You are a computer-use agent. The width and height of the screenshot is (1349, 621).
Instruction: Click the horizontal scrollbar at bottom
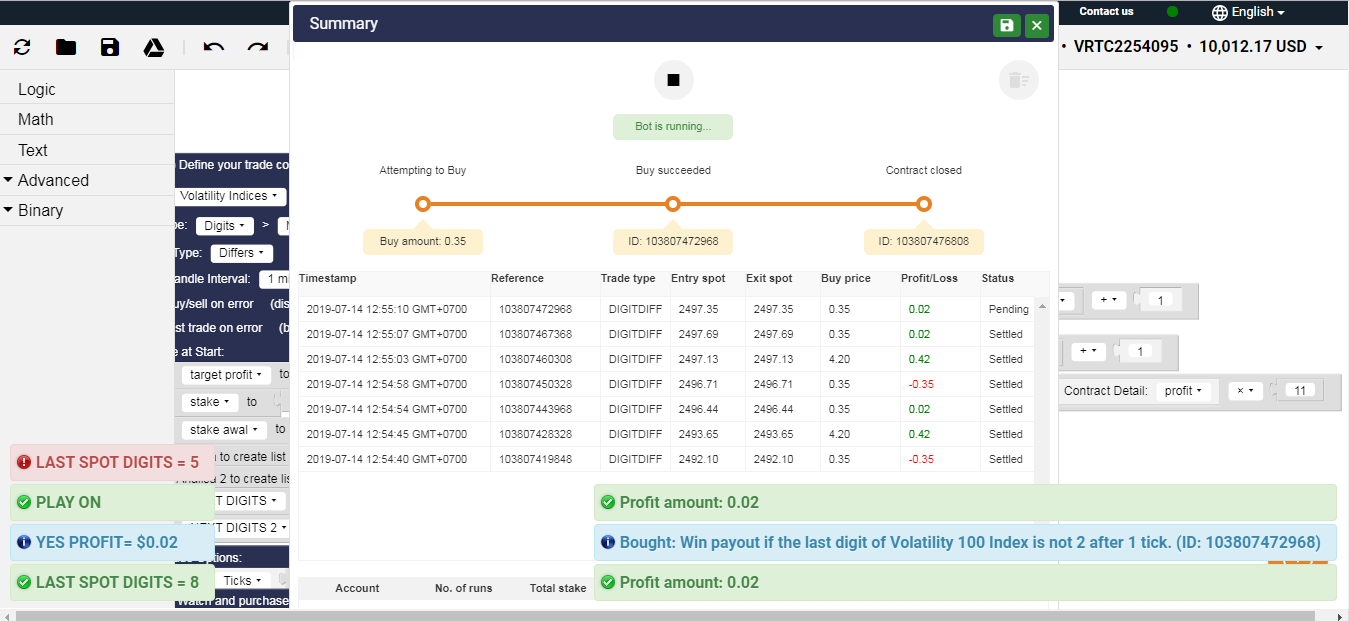(674, 614)
